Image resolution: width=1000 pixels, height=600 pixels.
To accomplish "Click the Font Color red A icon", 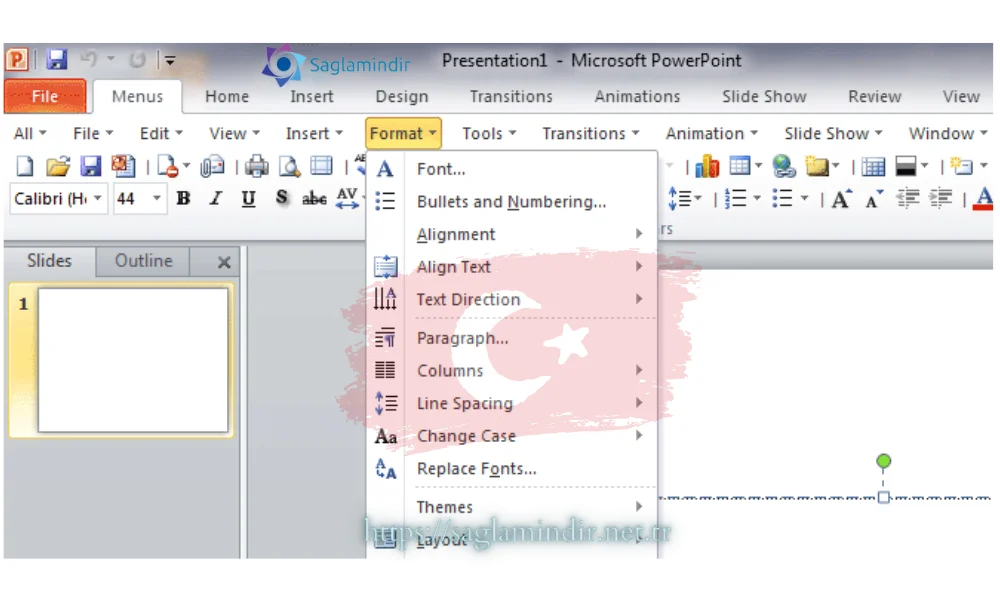I will pyautogui.click(x=984, y=198).
